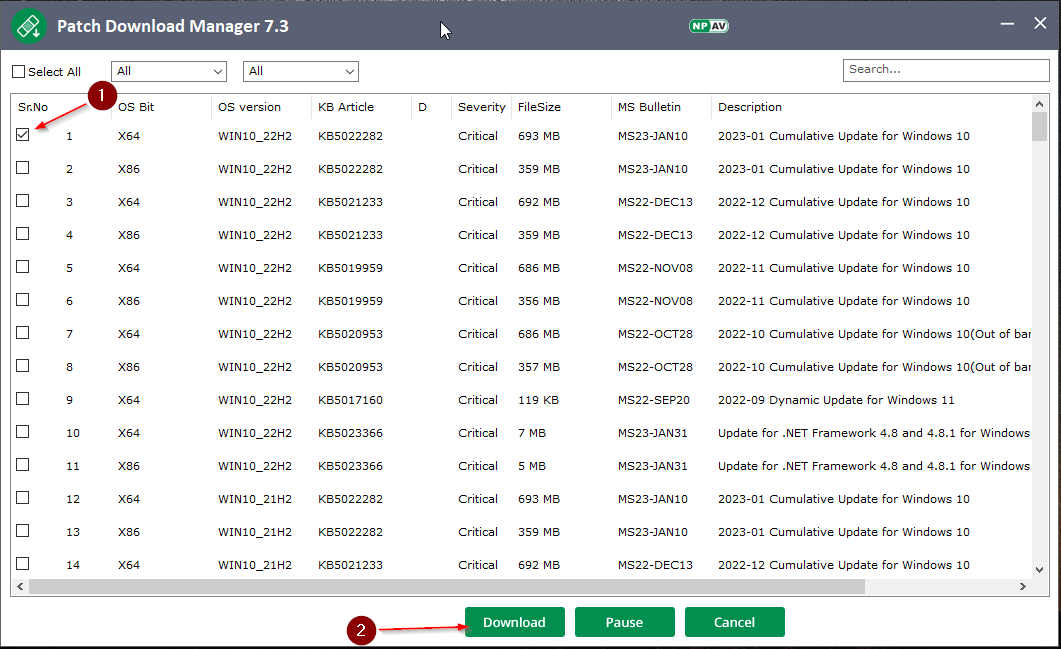This screenshot has width=1061, height=649.
Task: Close the Patch Download Manager window
Action: point(1040,24)
